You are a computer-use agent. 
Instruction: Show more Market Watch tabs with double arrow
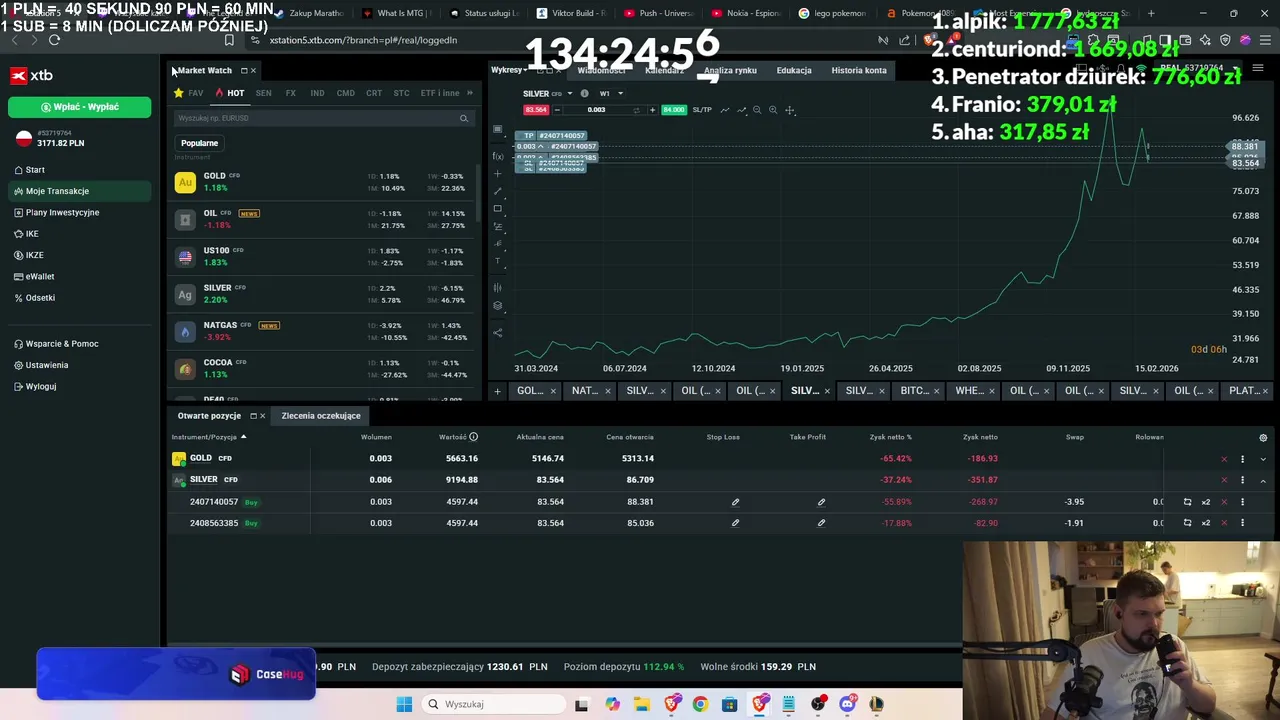470,93
